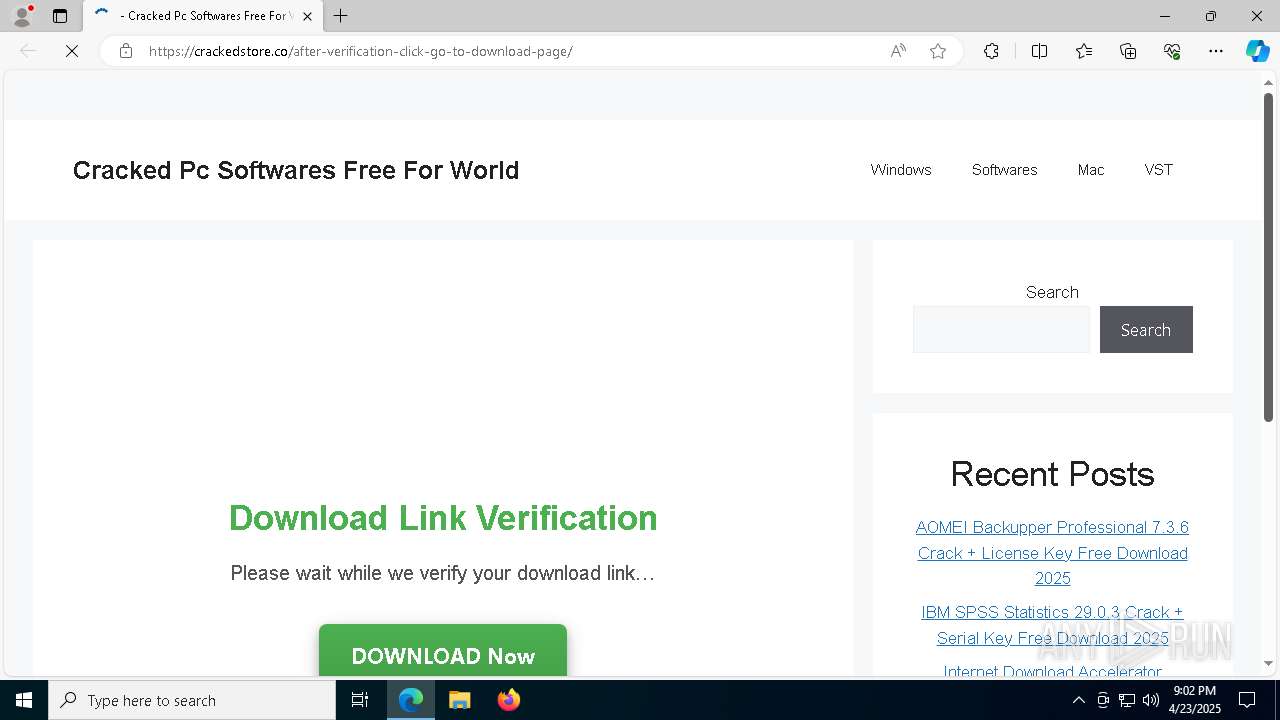Open the notification center icon
Viewport: 1280px width, 720px height.
1247,700
